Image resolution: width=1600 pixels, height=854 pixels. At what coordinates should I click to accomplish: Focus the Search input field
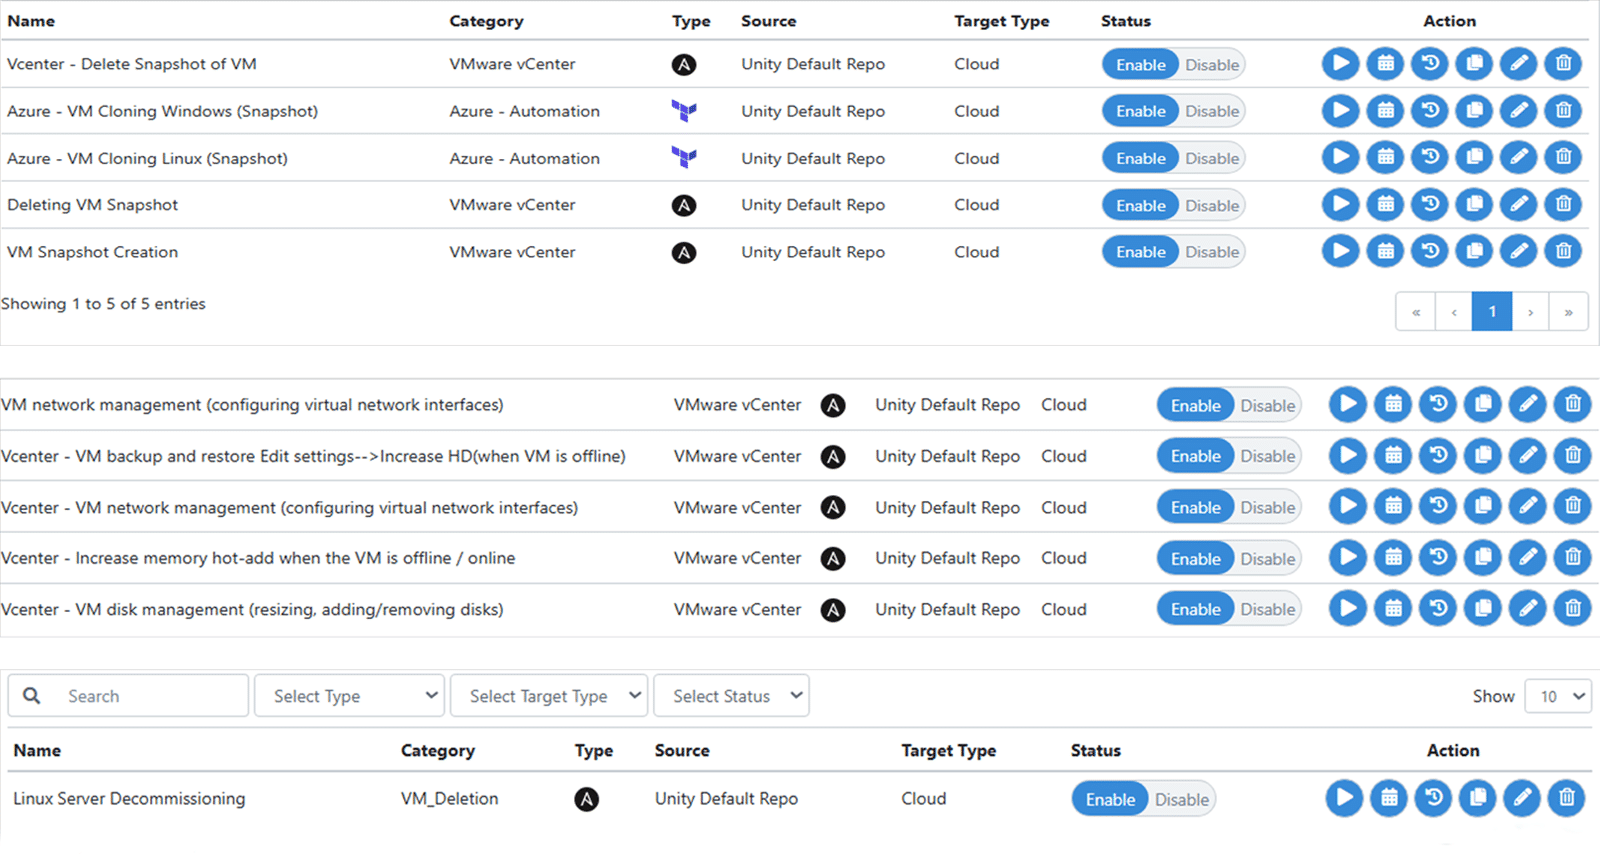150,696
